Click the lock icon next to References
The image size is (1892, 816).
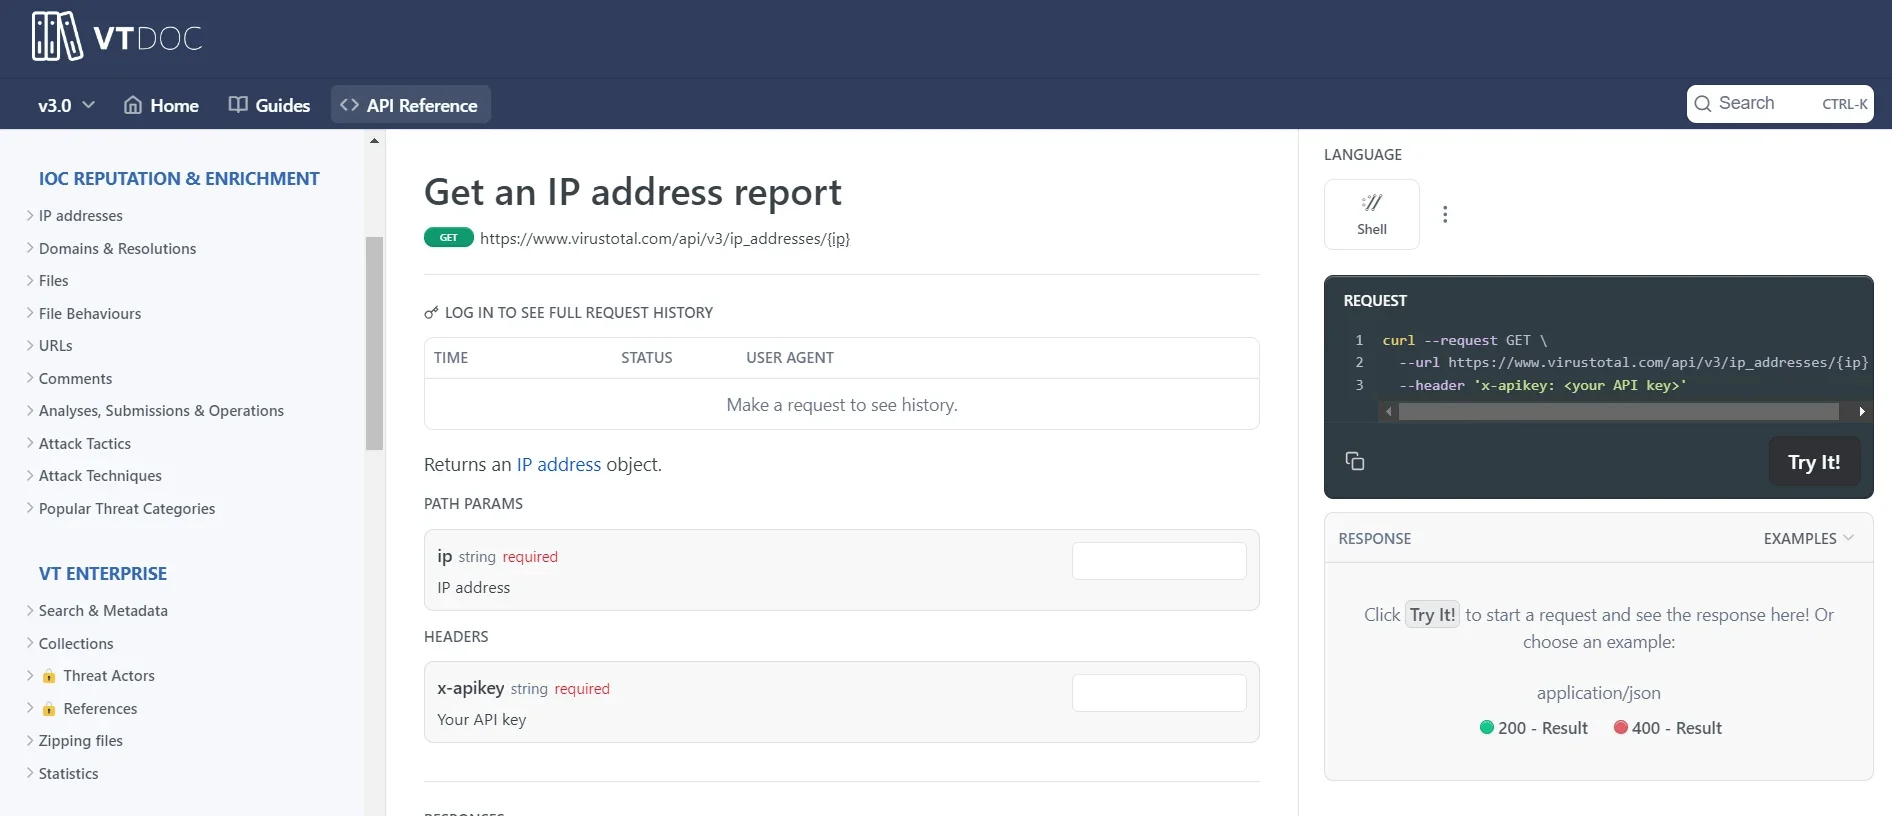click(x=49, y=709)
